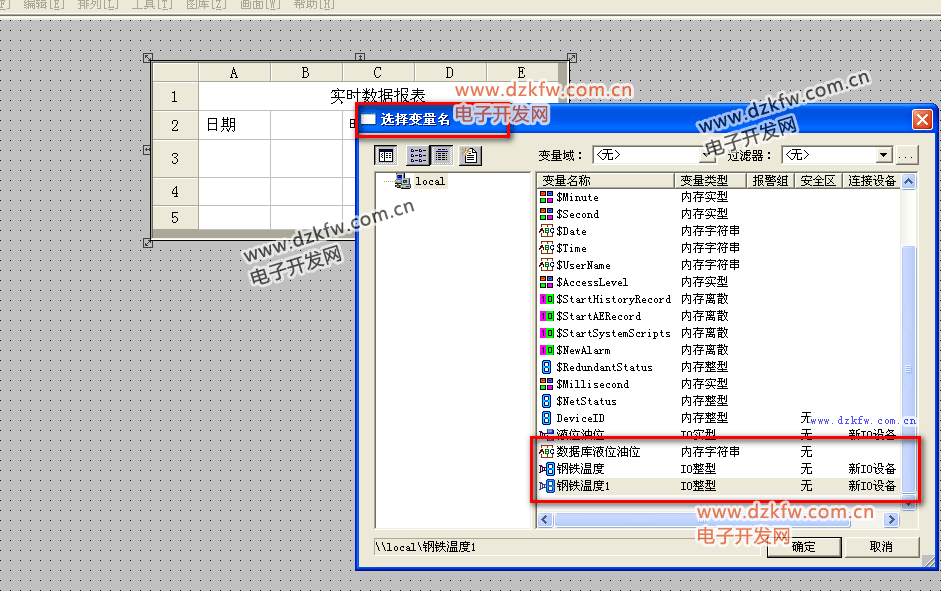Click the icon beside 钢铁温度 variable
The image size is (941, 591).
click(546, 468)
